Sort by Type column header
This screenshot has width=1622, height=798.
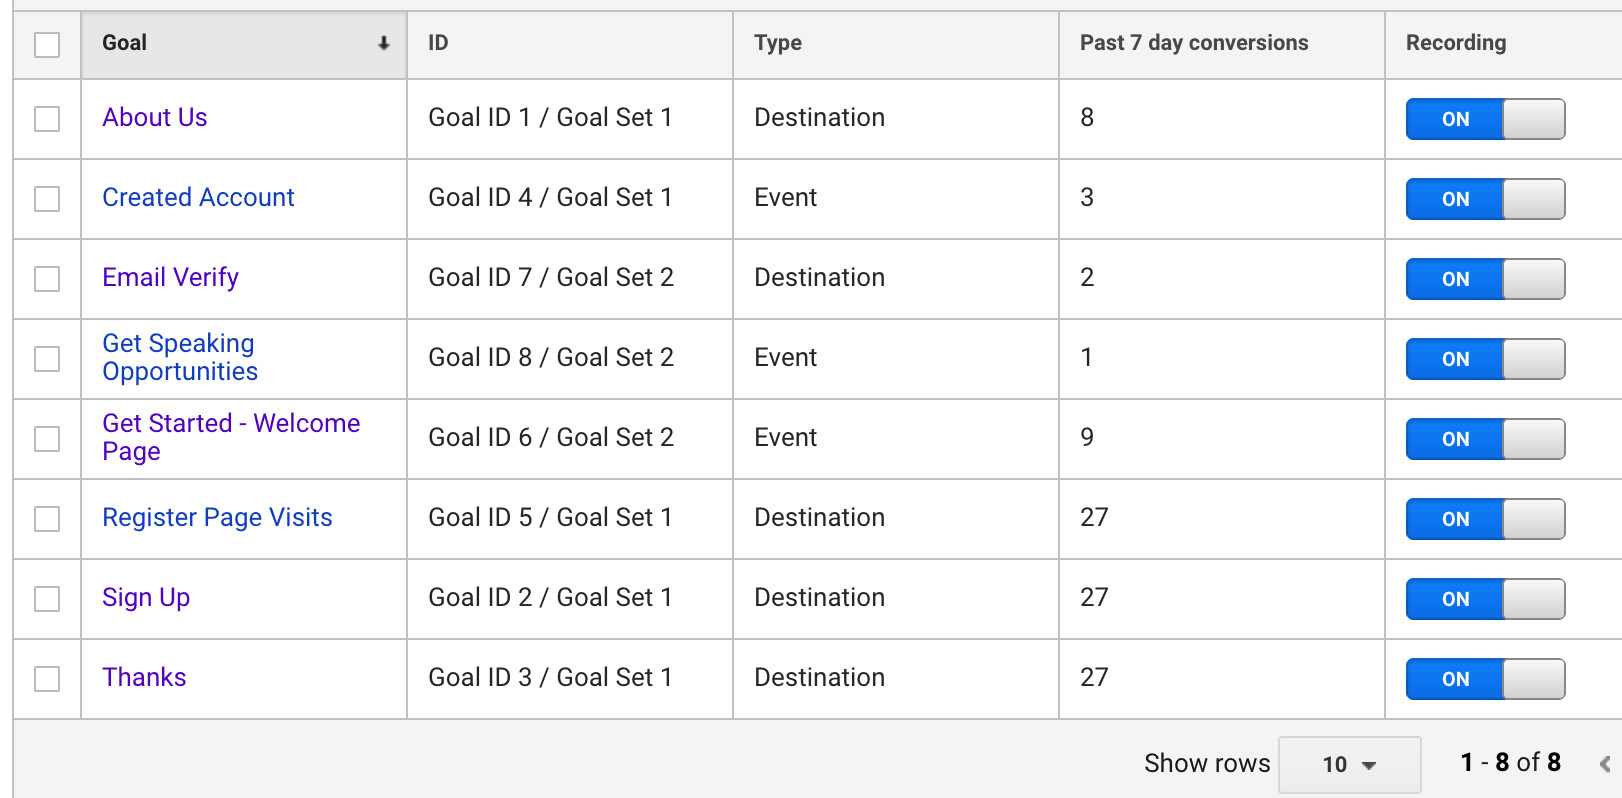778,43
